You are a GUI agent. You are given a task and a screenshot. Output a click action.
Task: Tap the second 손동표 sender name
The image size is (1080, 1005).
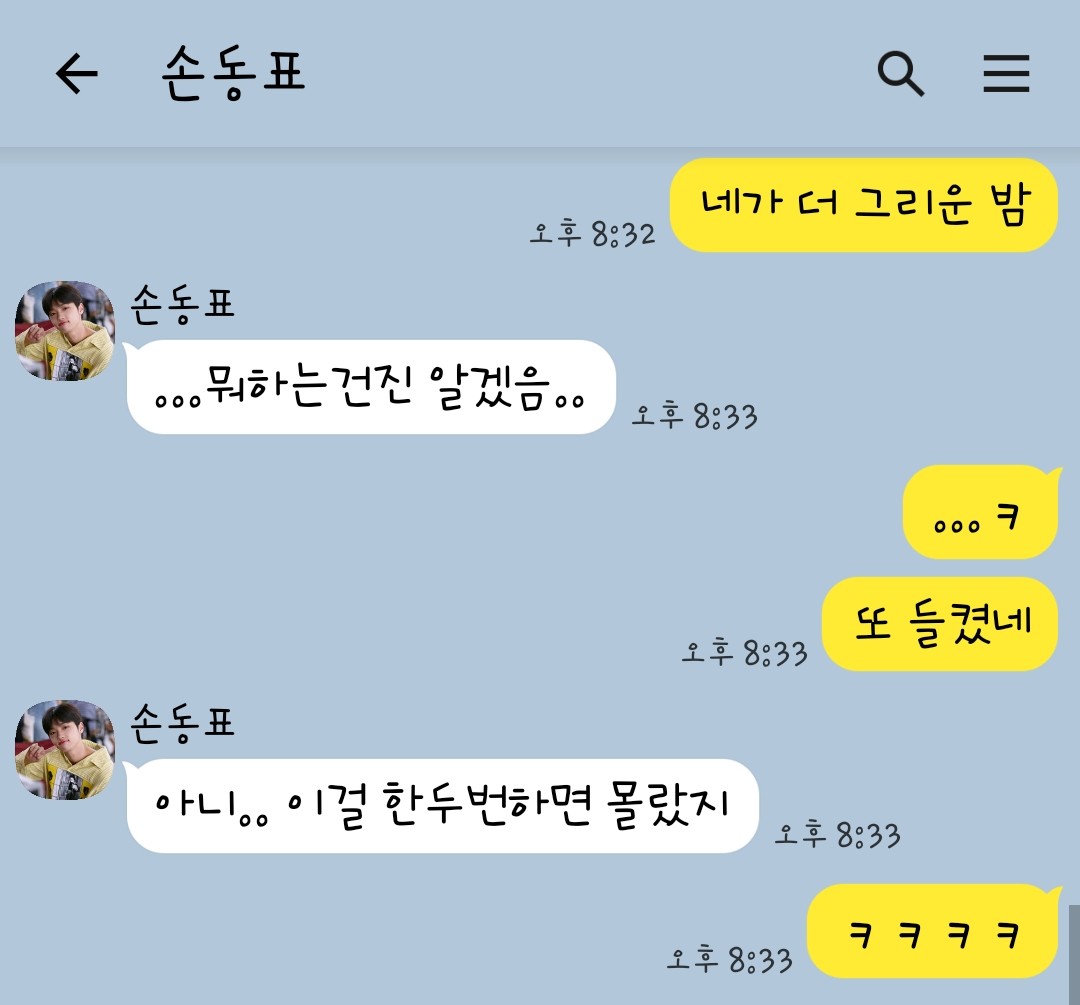point(183,723)
